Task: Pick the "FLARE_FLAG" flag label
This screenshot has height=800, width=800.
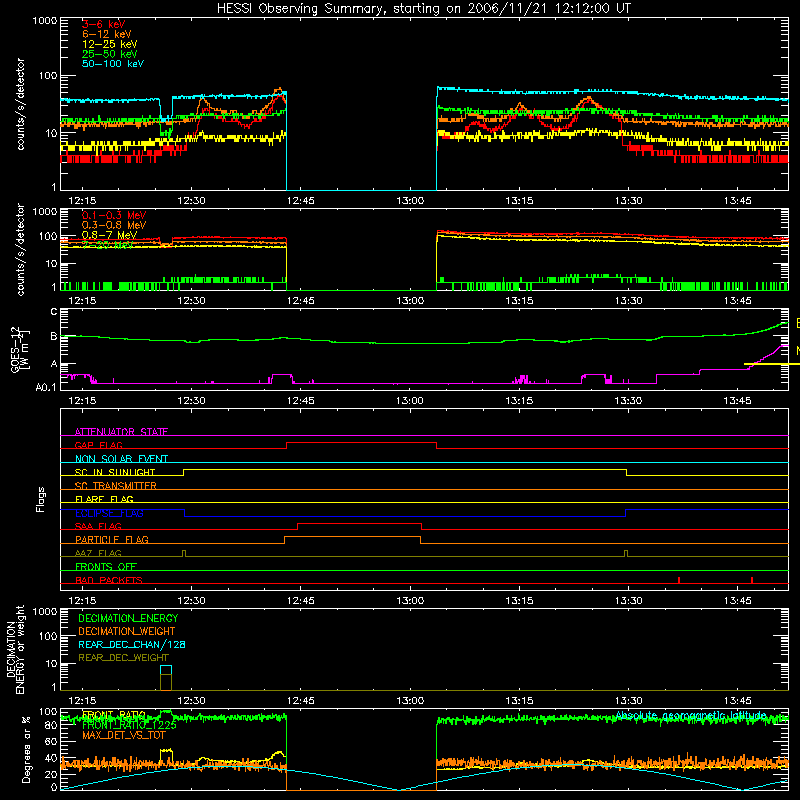Action: point(104,499)
